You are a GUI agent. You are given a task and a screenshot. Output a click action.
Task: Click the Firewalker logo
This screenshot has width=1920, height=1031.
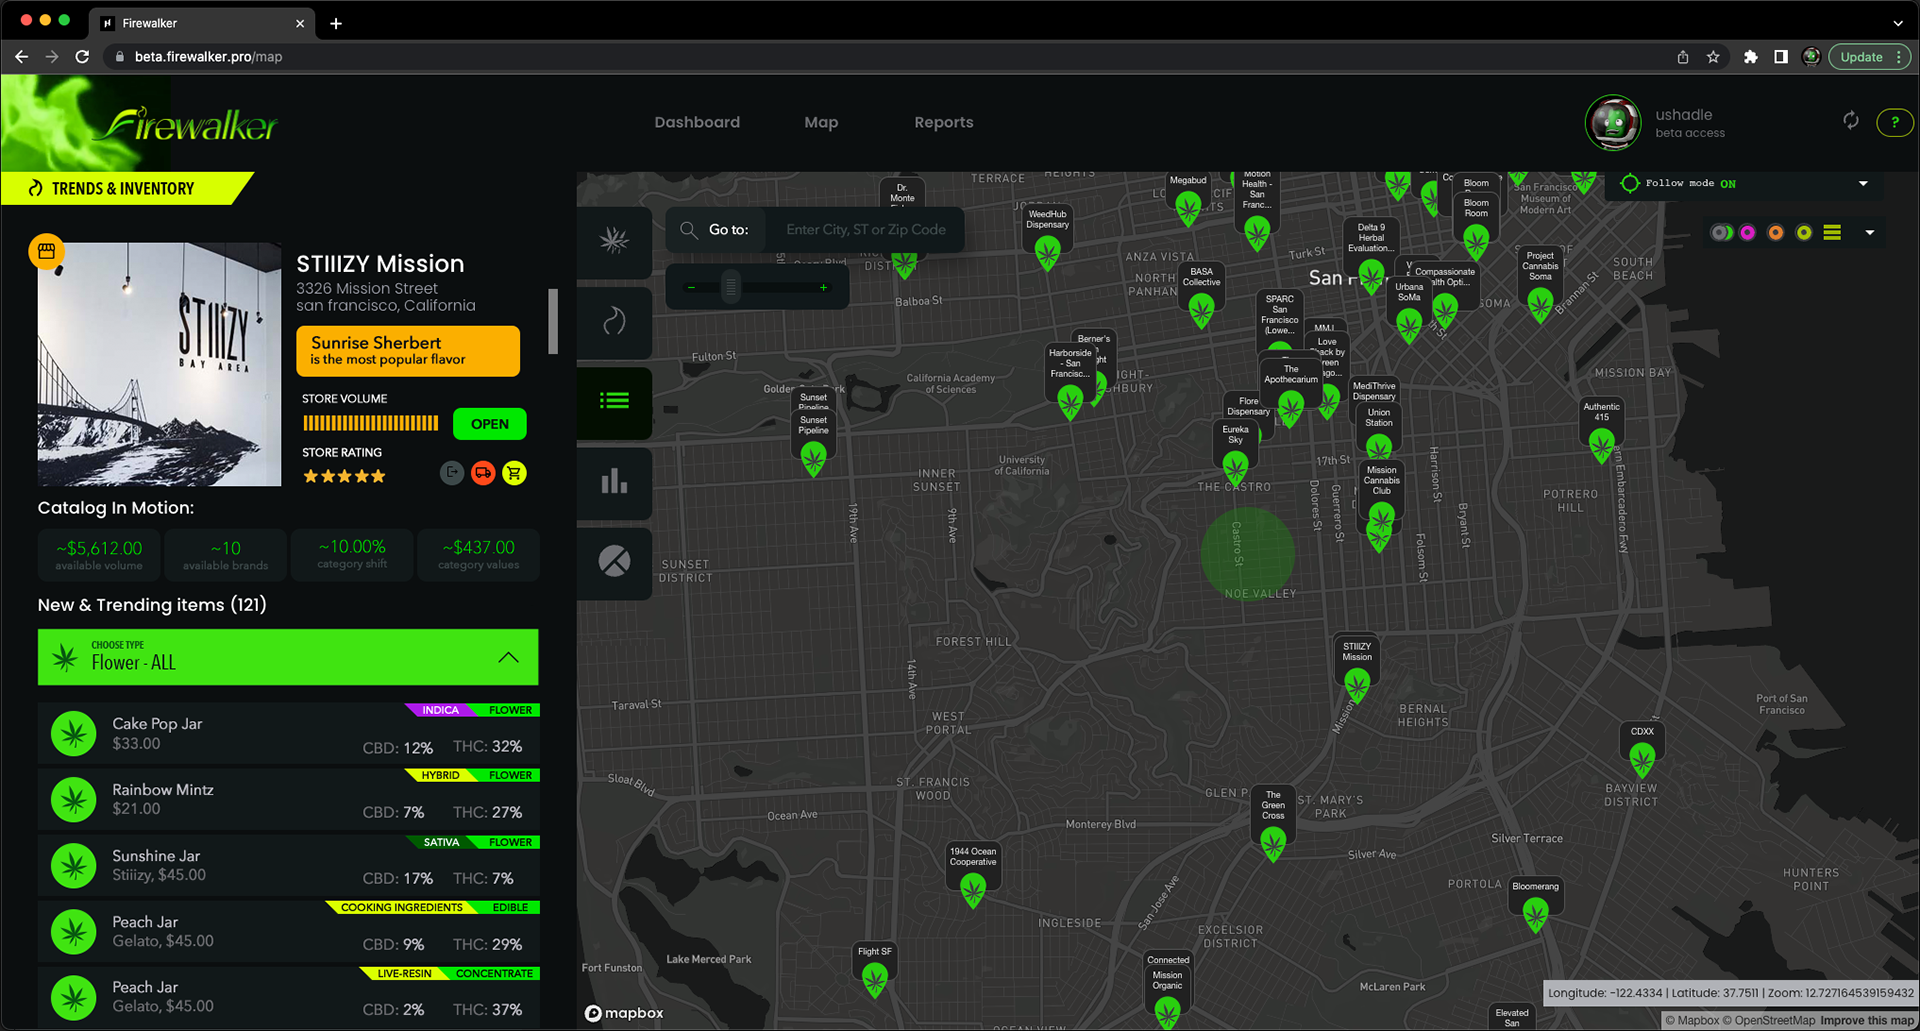pos(189,125)
